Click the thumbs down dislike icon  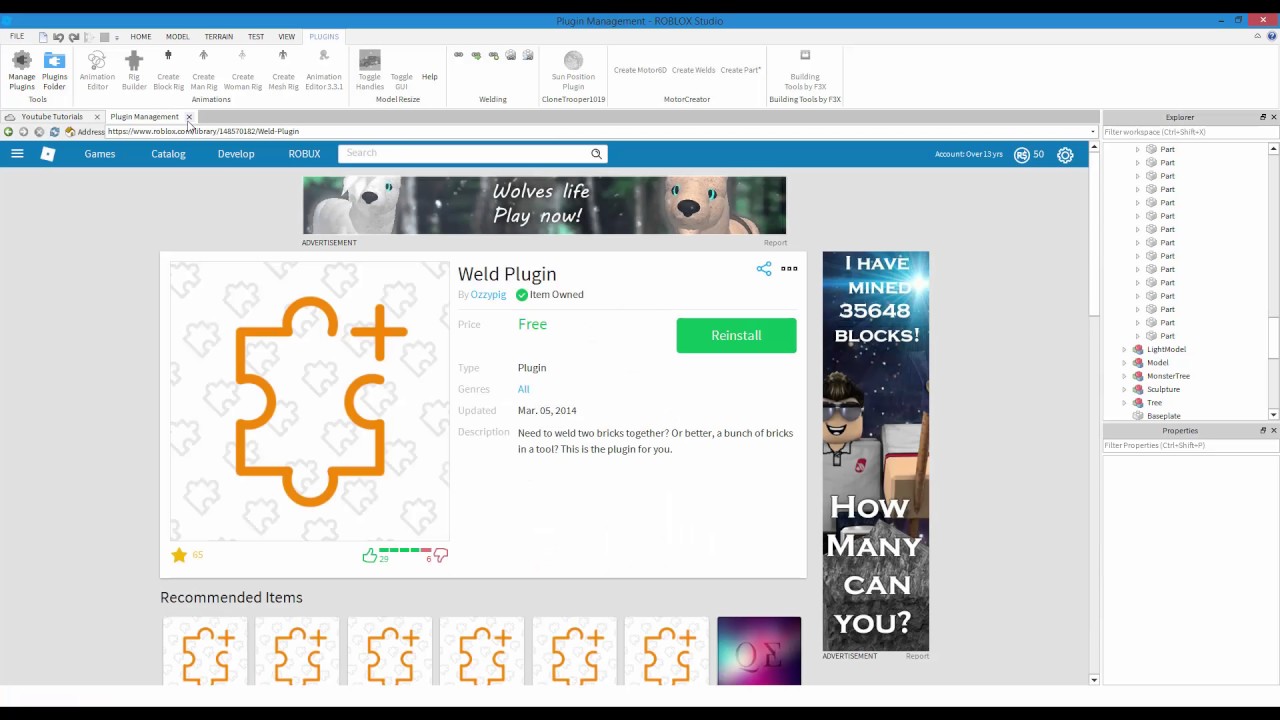tap(441, 555)
